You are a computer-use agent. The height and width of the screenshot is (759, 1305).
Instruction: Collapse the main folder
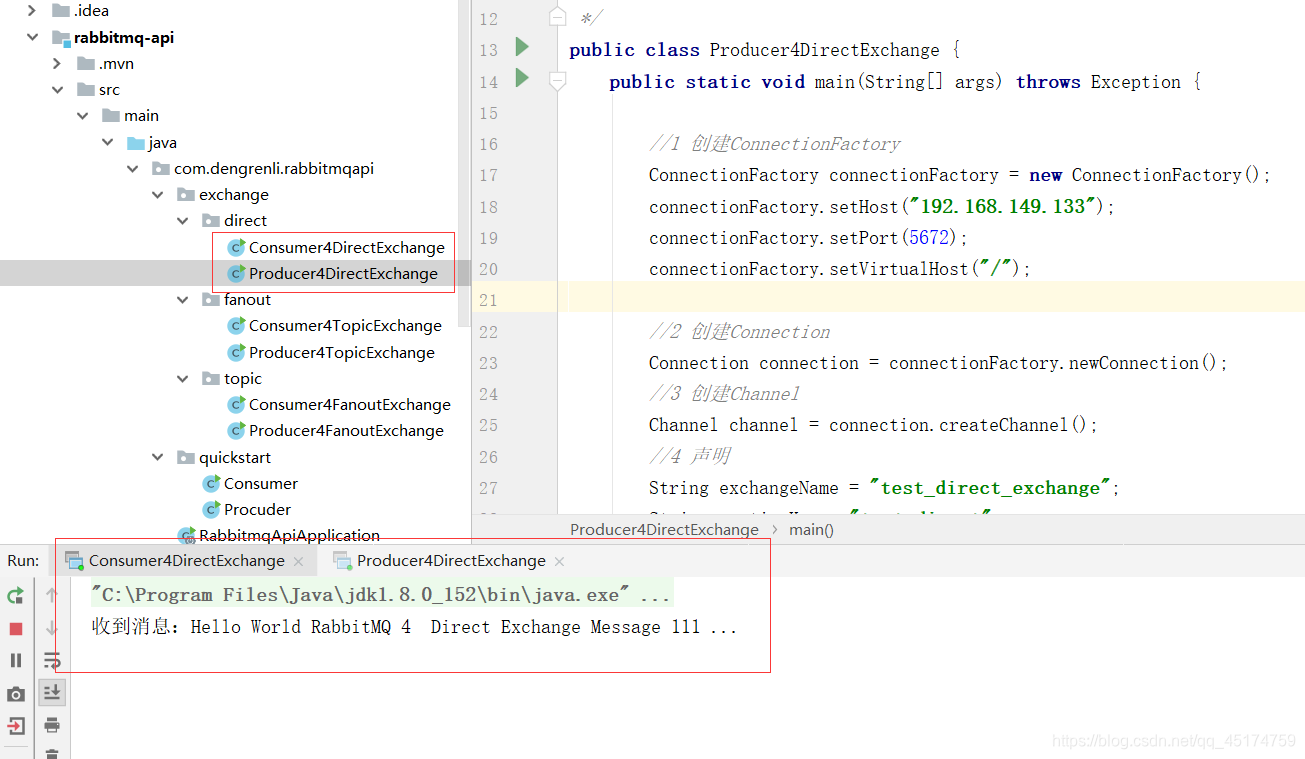coord(83,116)
